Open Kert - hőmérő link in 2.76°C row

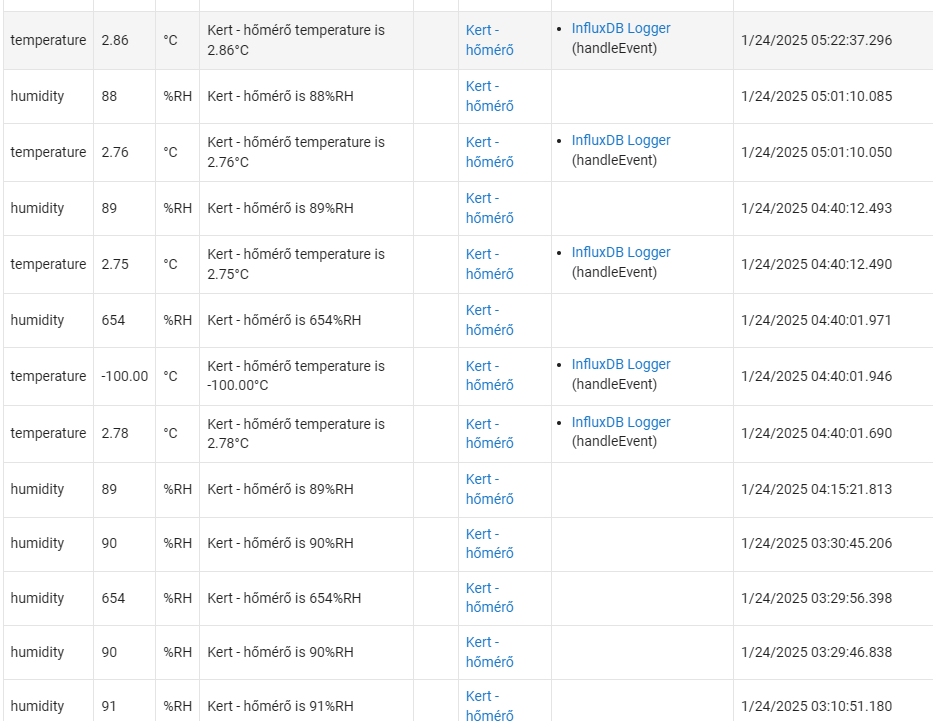click(489, 152)
